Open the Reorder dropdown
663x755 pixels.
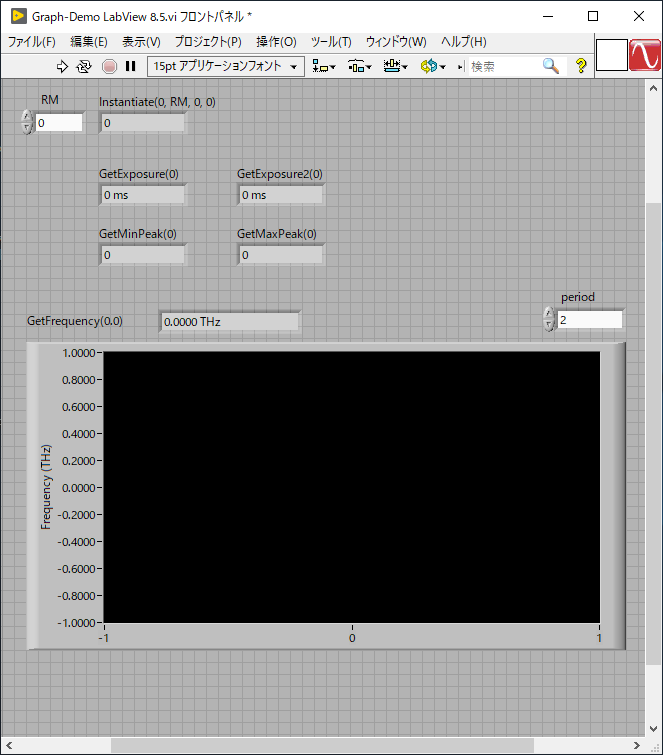[x=432, y=66]
